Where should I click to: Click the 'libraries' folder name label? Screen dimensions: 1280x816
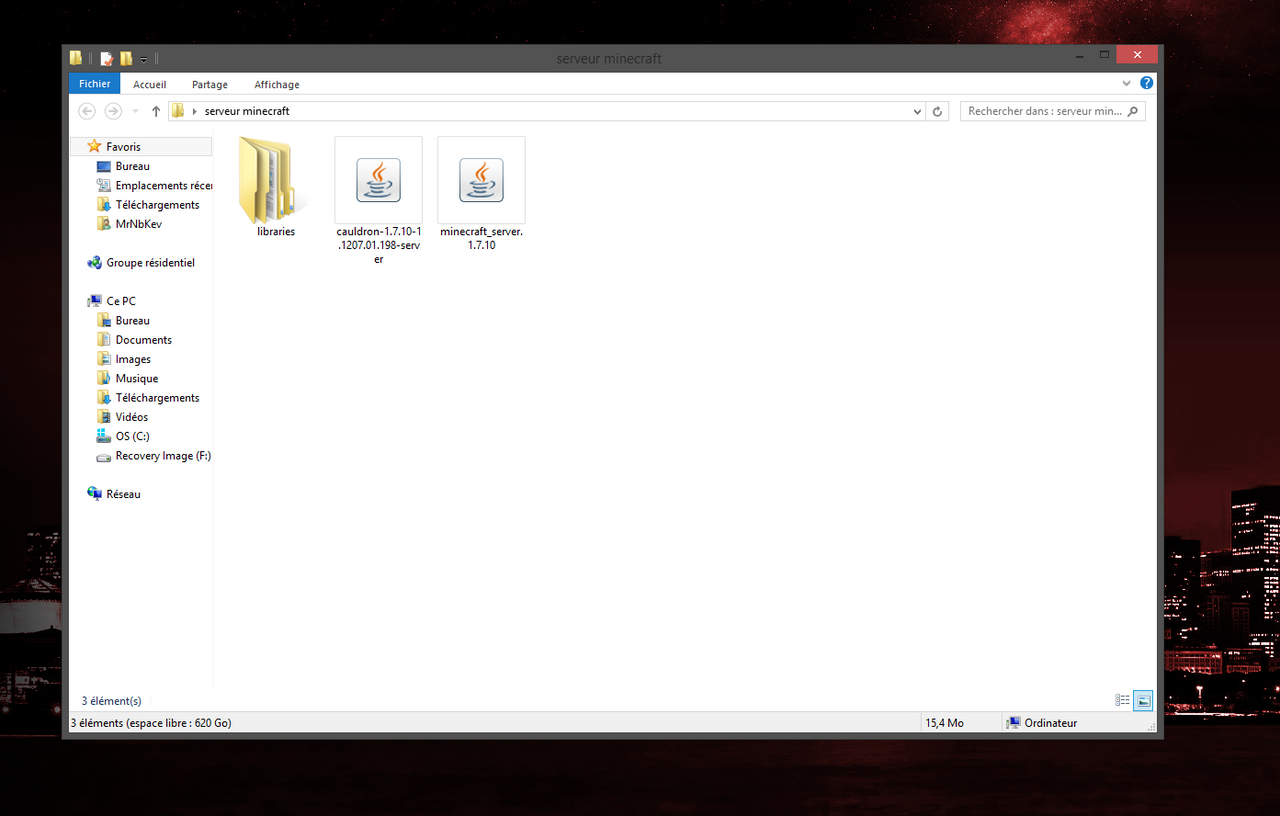tap(276, 232)
